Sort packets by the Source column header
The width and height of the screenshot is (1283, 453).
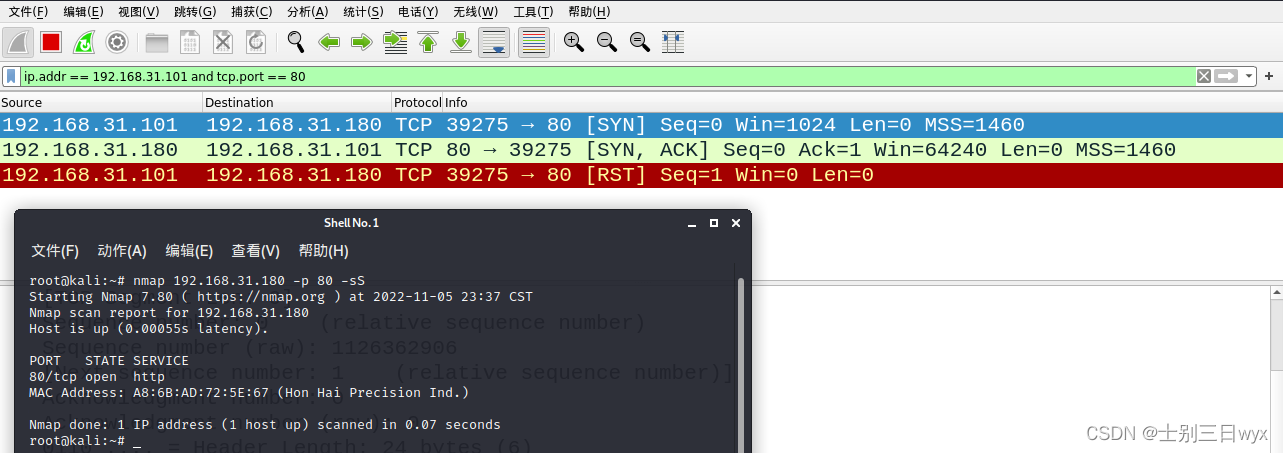(101, 102)
